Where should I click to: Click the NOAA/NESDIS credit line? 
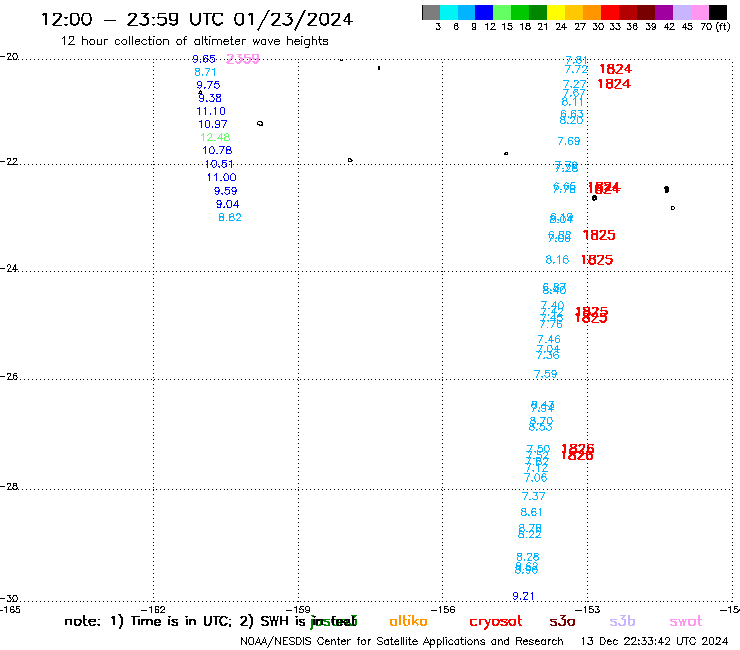click(402, 641)
